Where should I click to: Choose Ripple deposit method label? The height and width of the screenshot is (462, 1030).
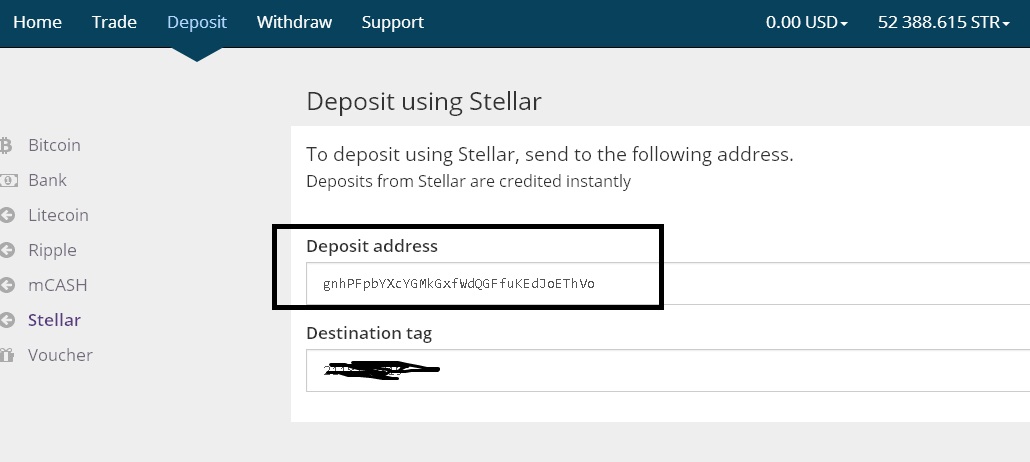tap(52, 251)
